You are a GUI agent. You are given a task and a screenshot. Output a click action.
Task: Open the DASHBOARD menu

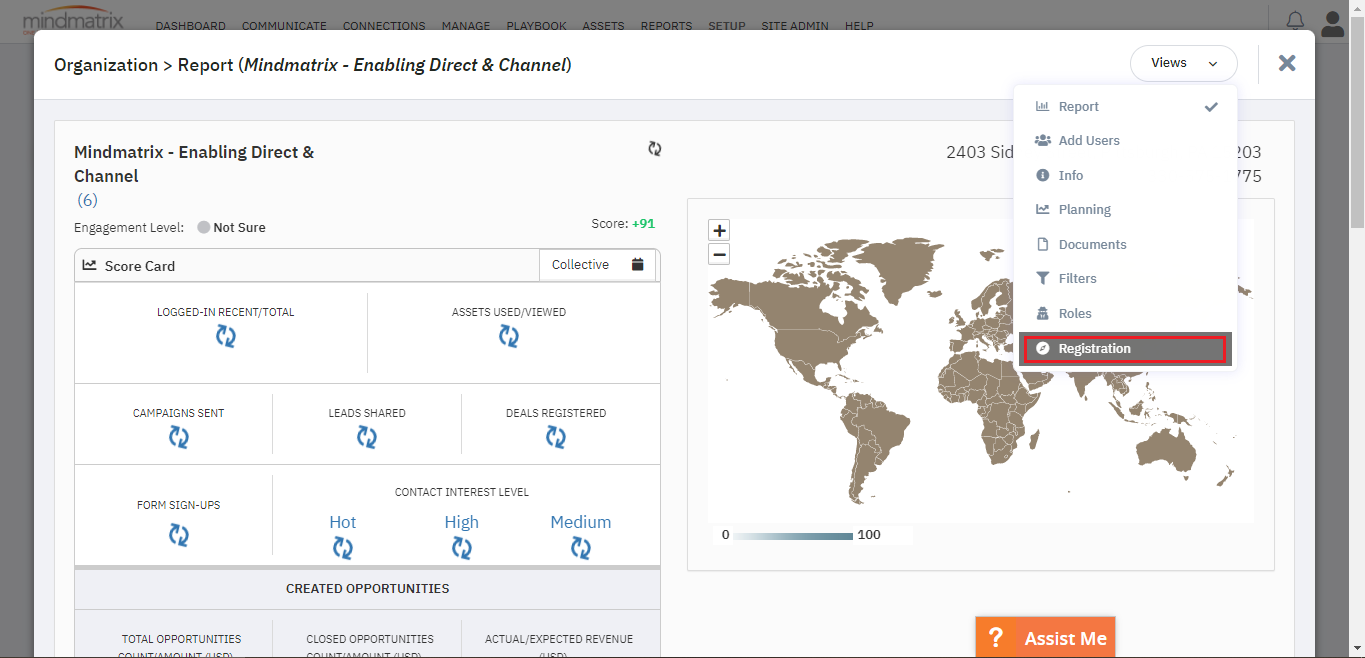[x=191, y=26]
